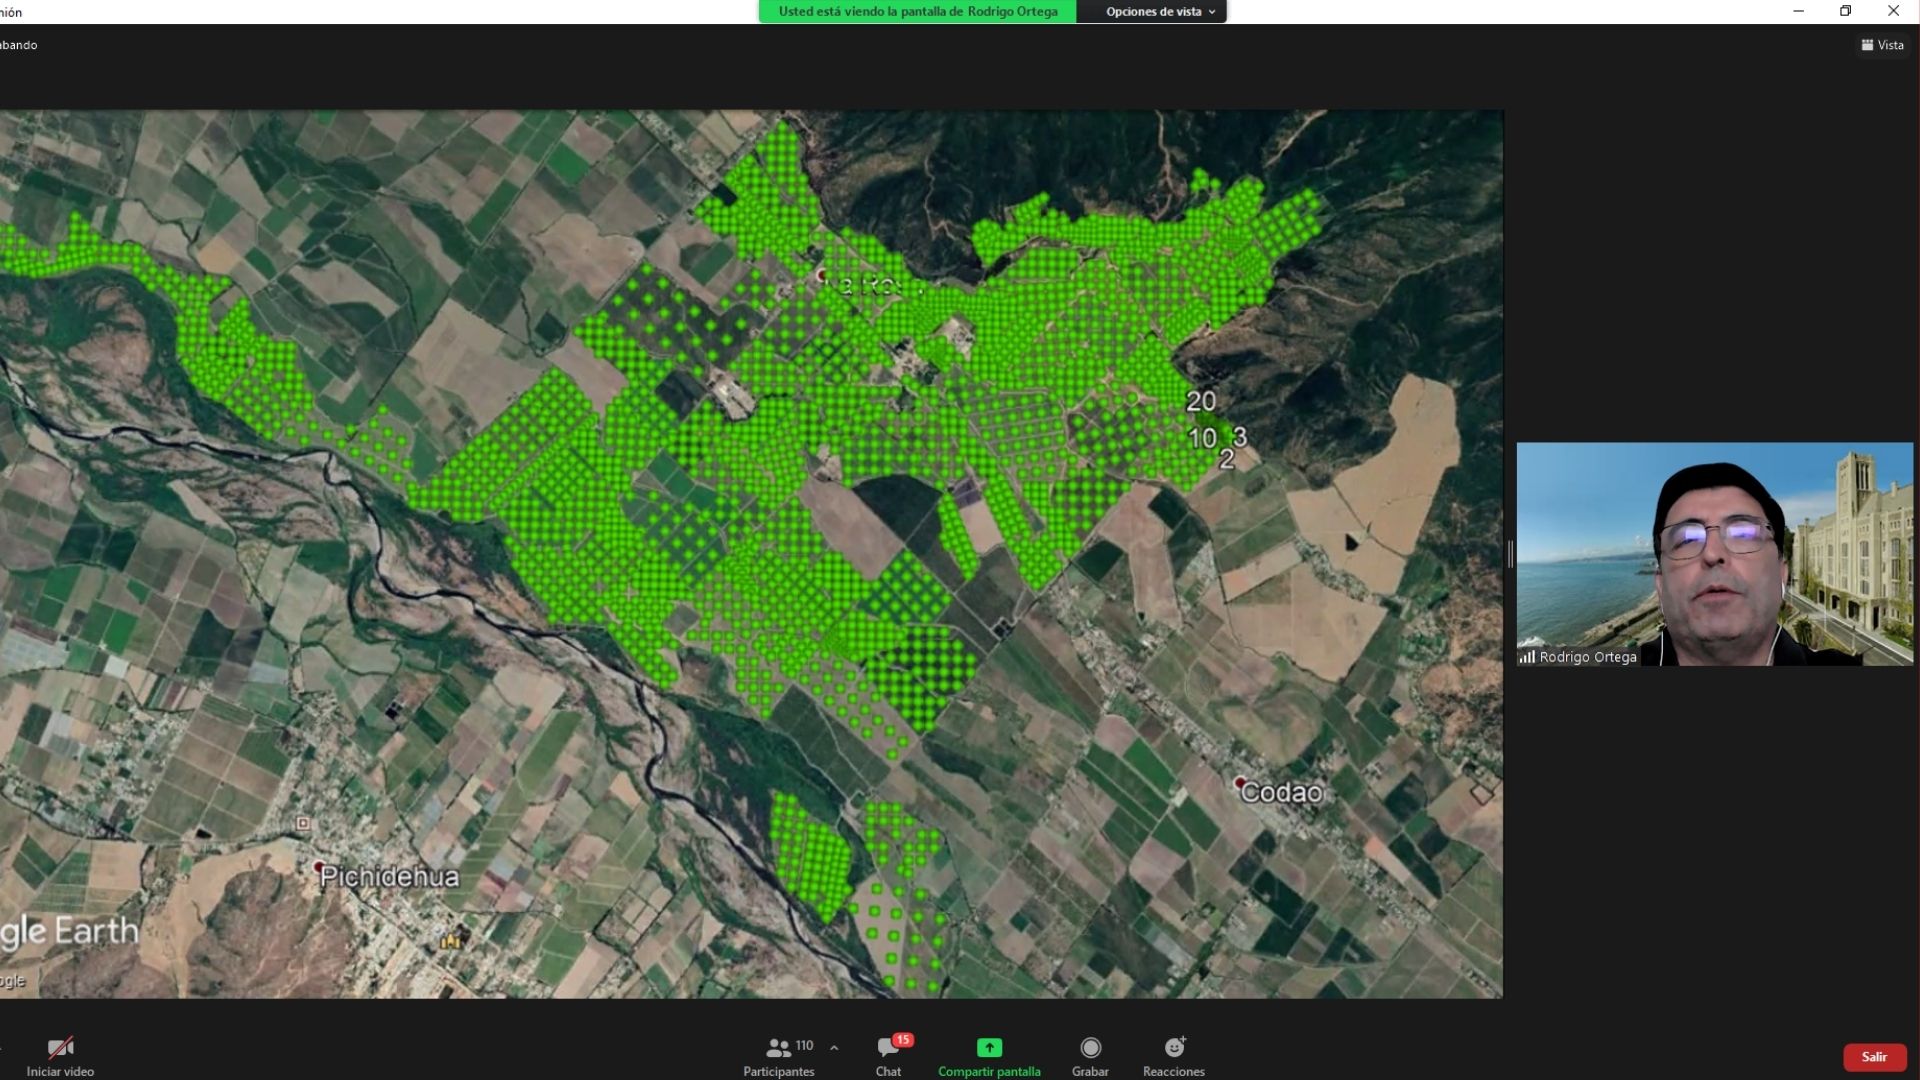Minimize the Zoom meeting window
1920x1080 pixels.
1798,11
